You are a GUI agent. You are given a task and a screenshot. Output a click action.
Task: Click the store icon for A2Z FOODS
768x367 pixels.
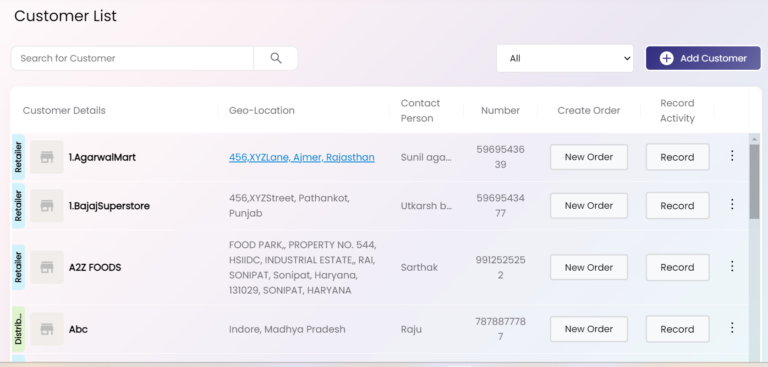click(47, 268)
